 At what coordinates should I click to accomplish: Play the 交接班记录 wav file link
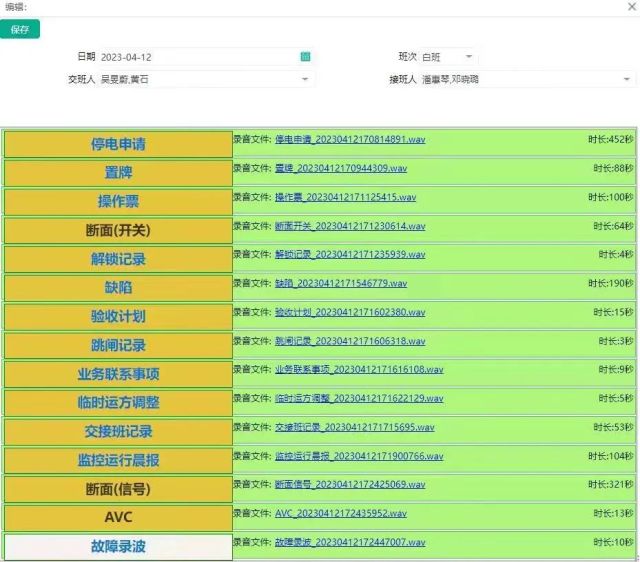354,428
